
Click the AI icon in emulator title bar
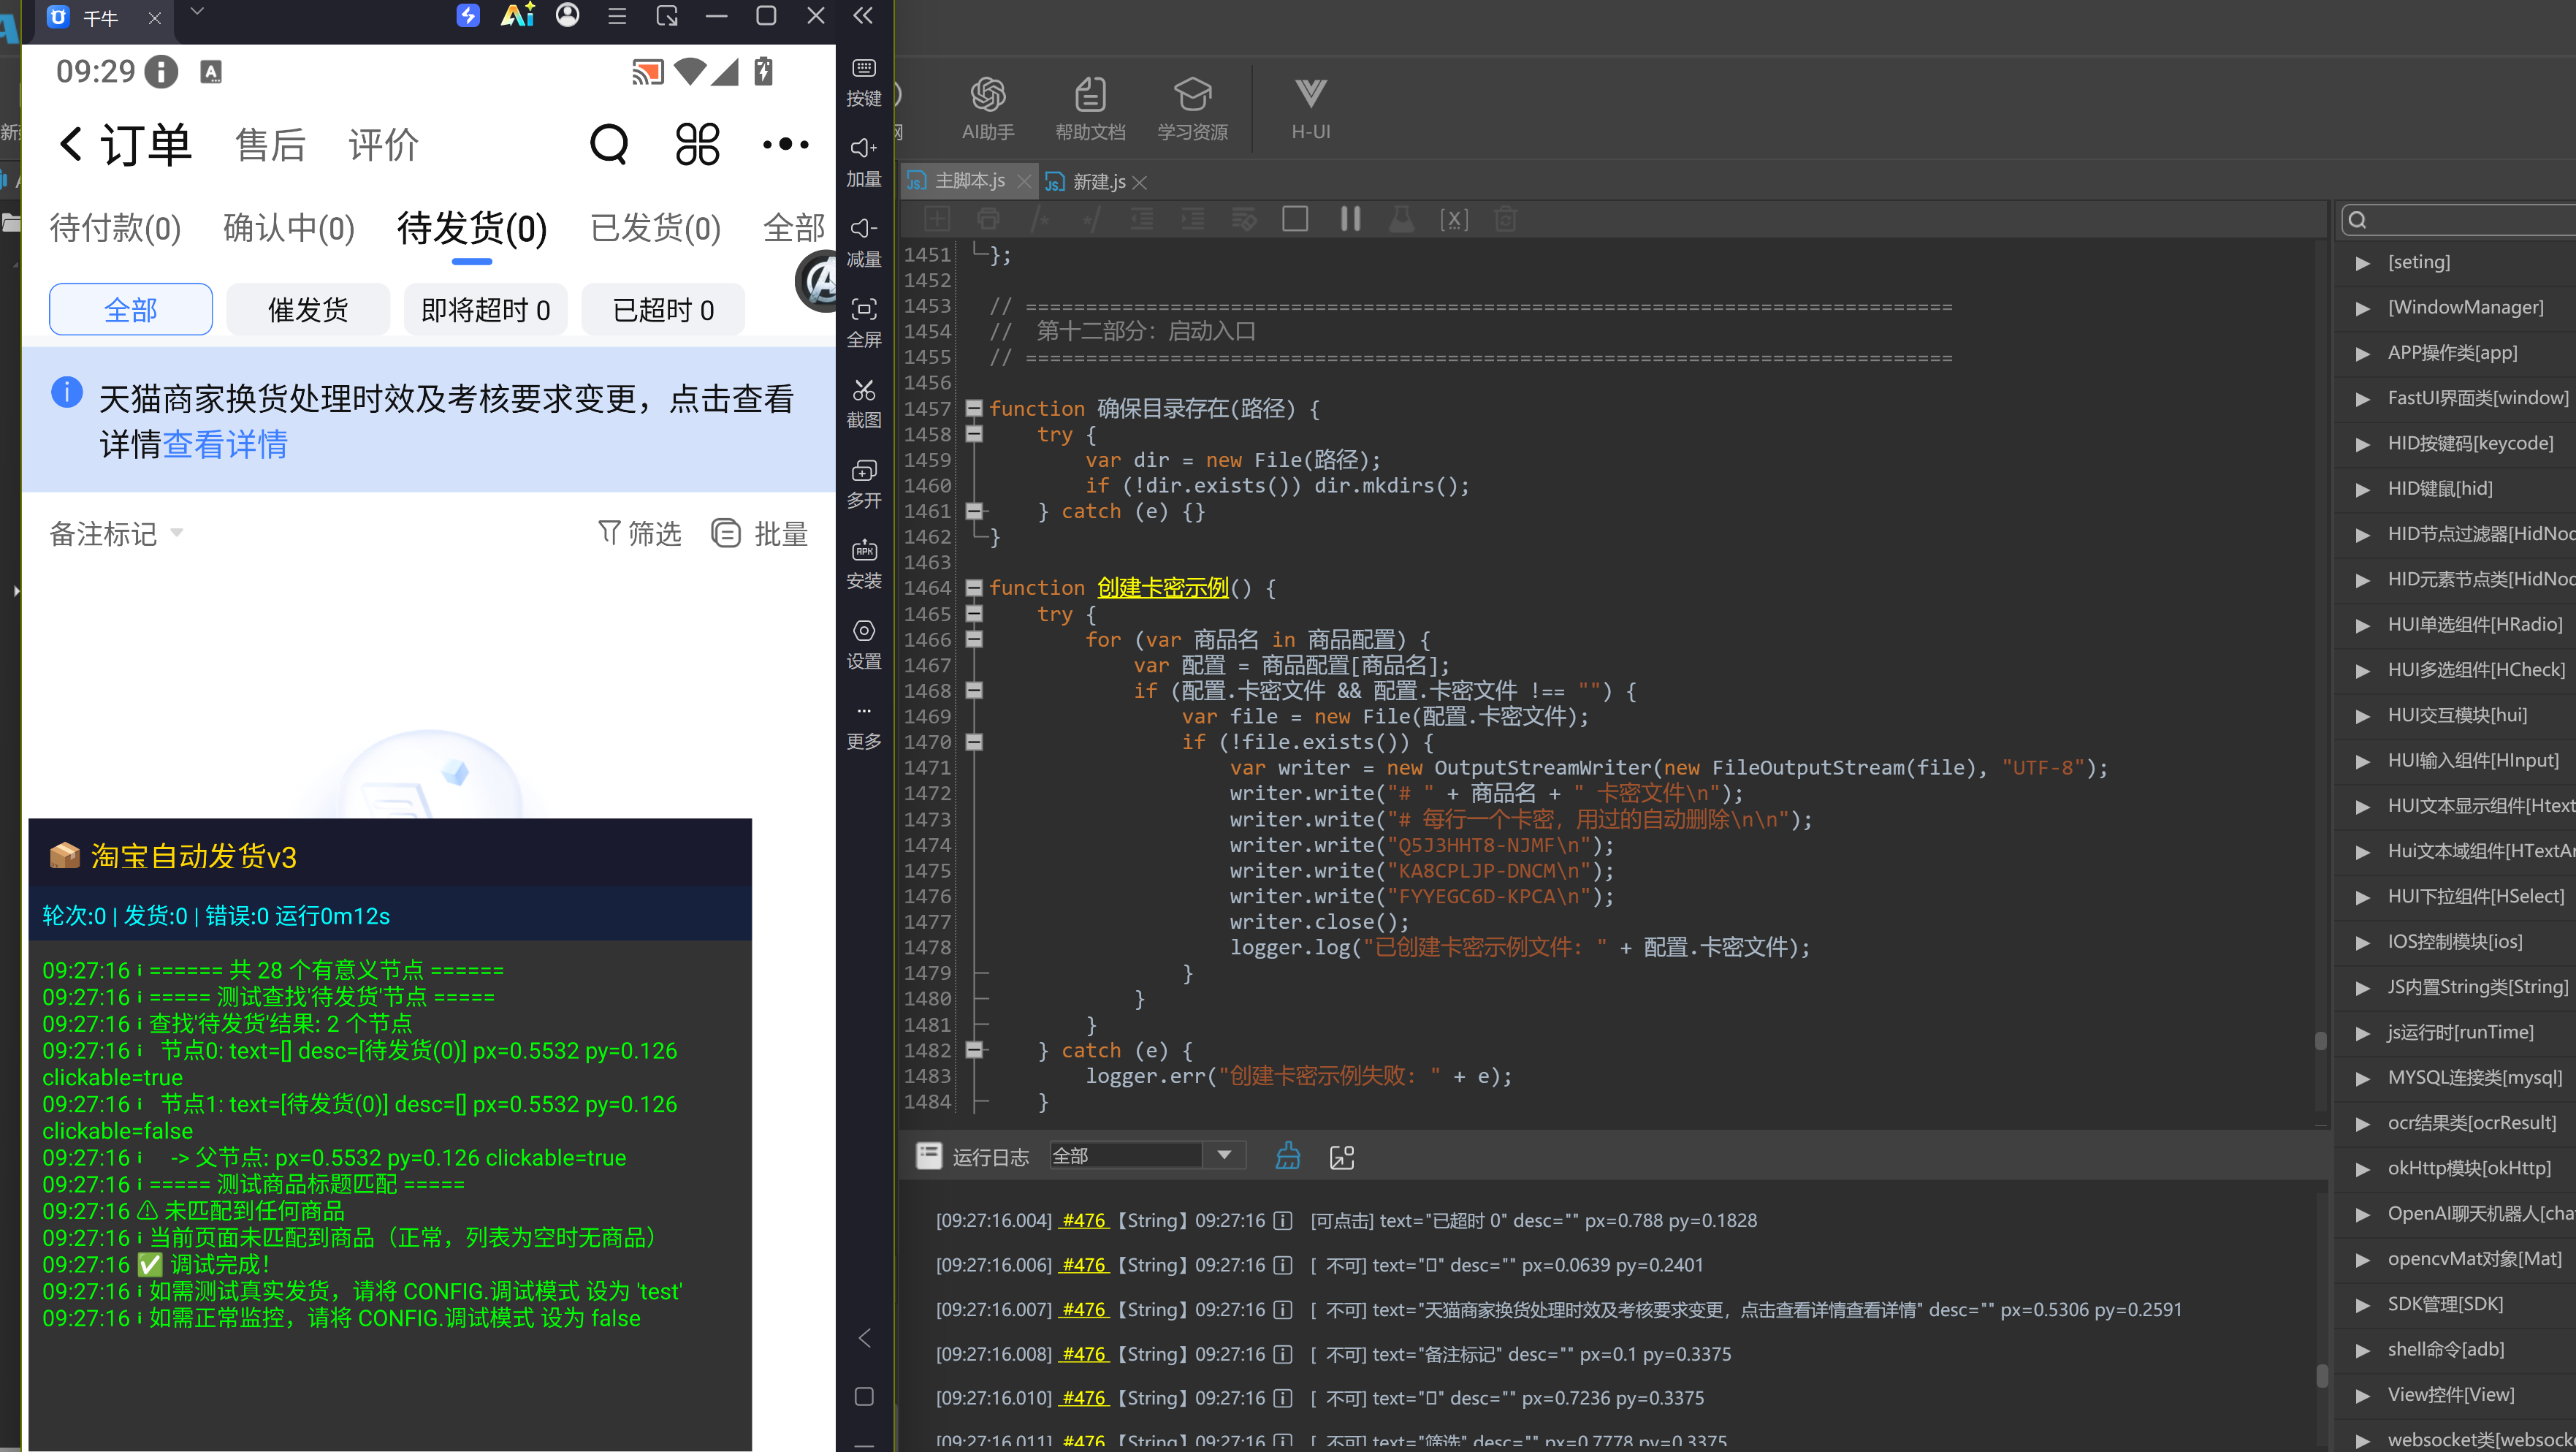[518, 15]
